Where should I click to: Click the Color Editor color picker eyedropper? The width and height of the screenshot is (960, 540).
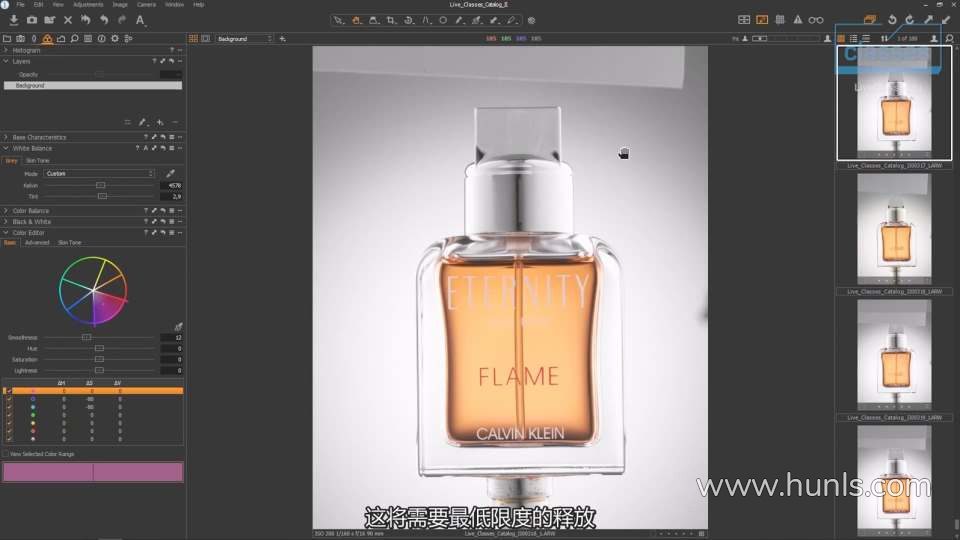pos(178,326)
